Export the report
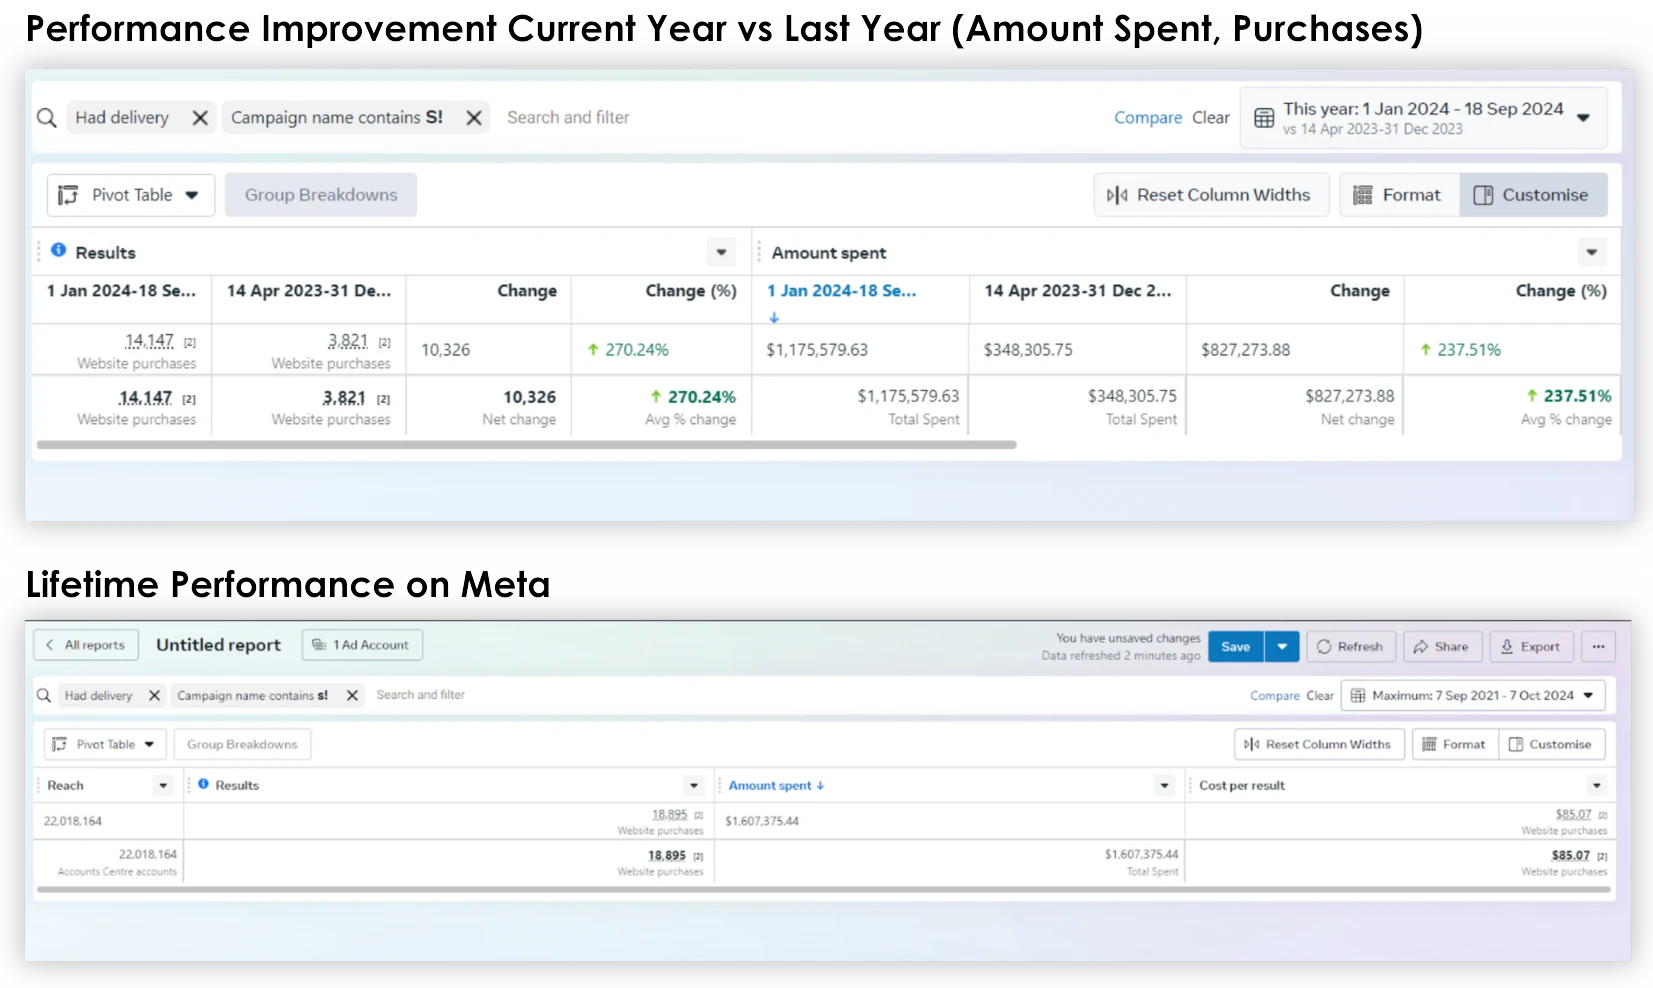This screenshot has width=1653, height=988. (1531, 647)
